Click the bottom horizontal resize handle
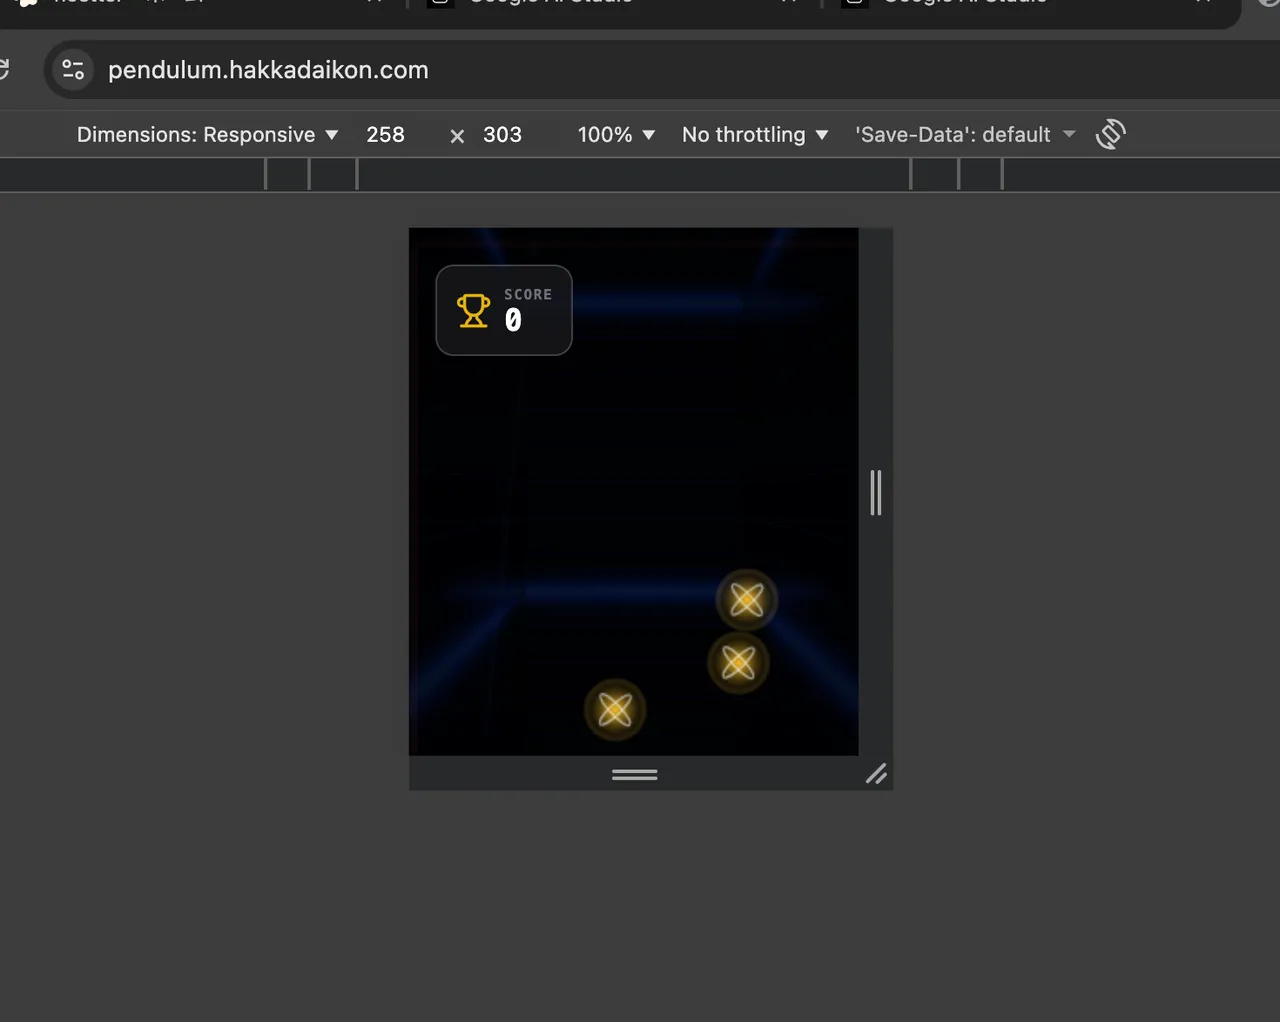This screenshot has width=1280, height=1022. point(634,774)
